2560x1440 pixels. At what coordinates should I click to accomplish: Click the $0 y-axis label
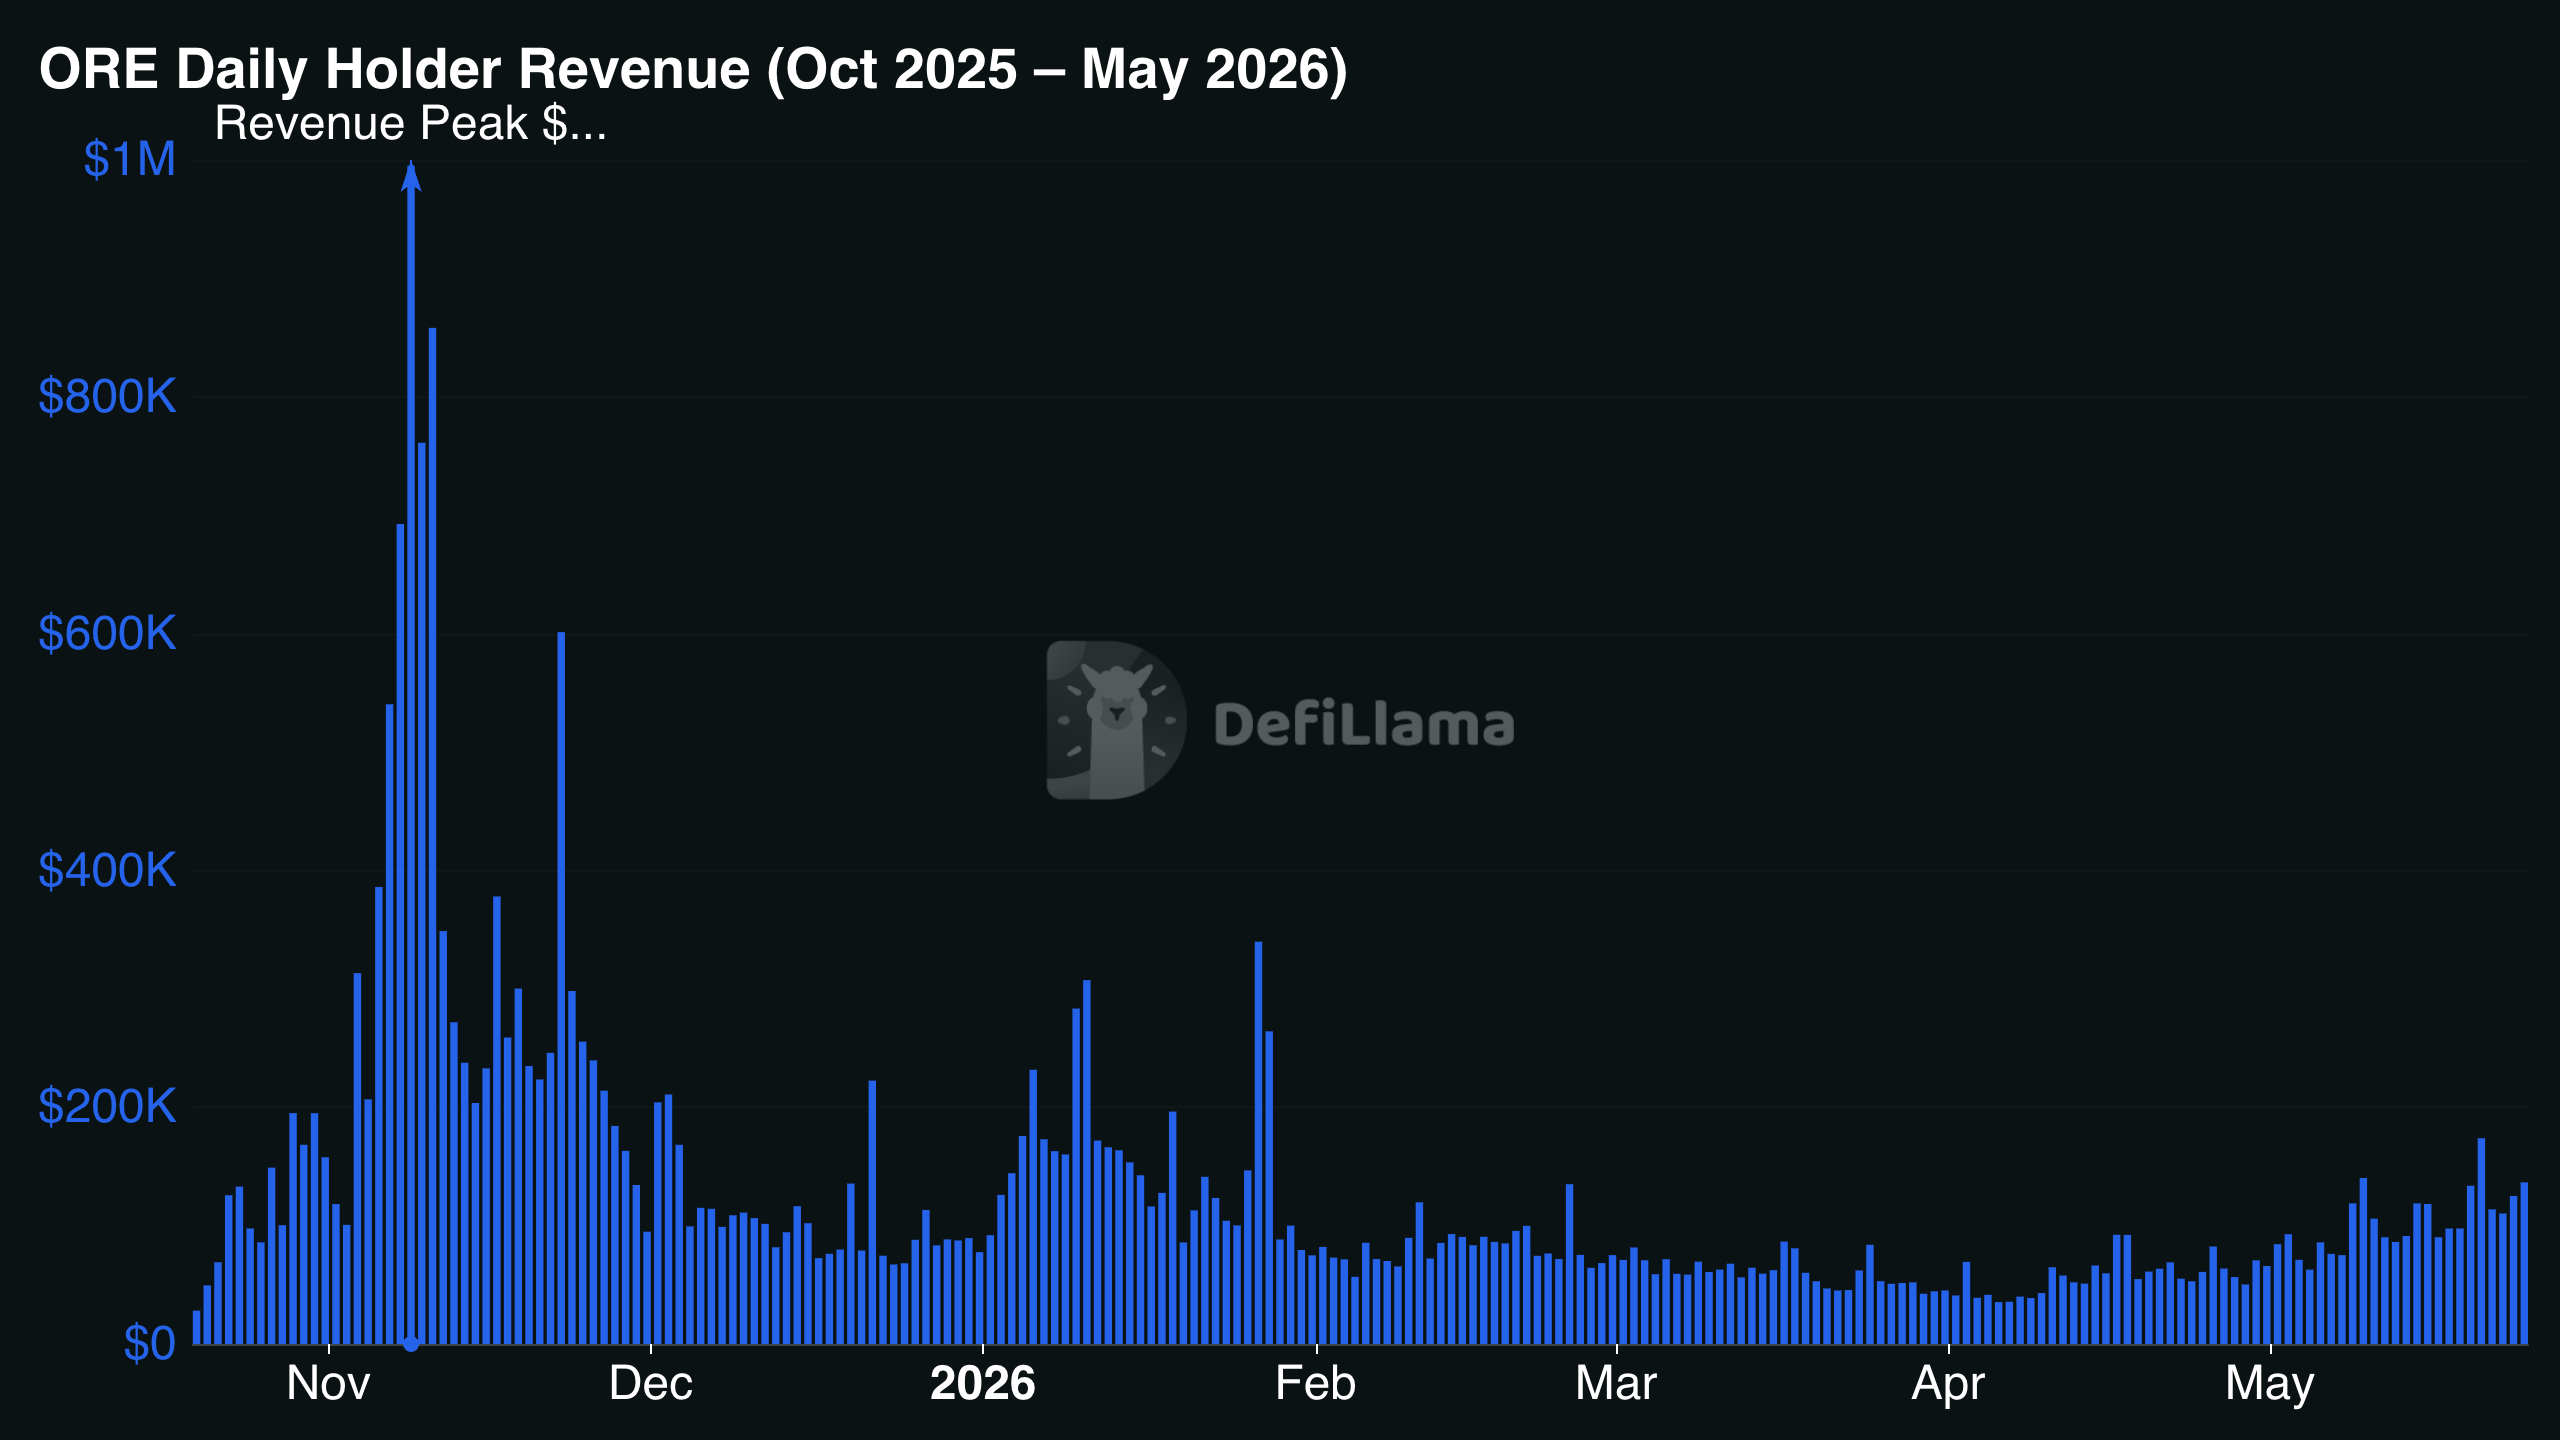[x=149, y=1343]
